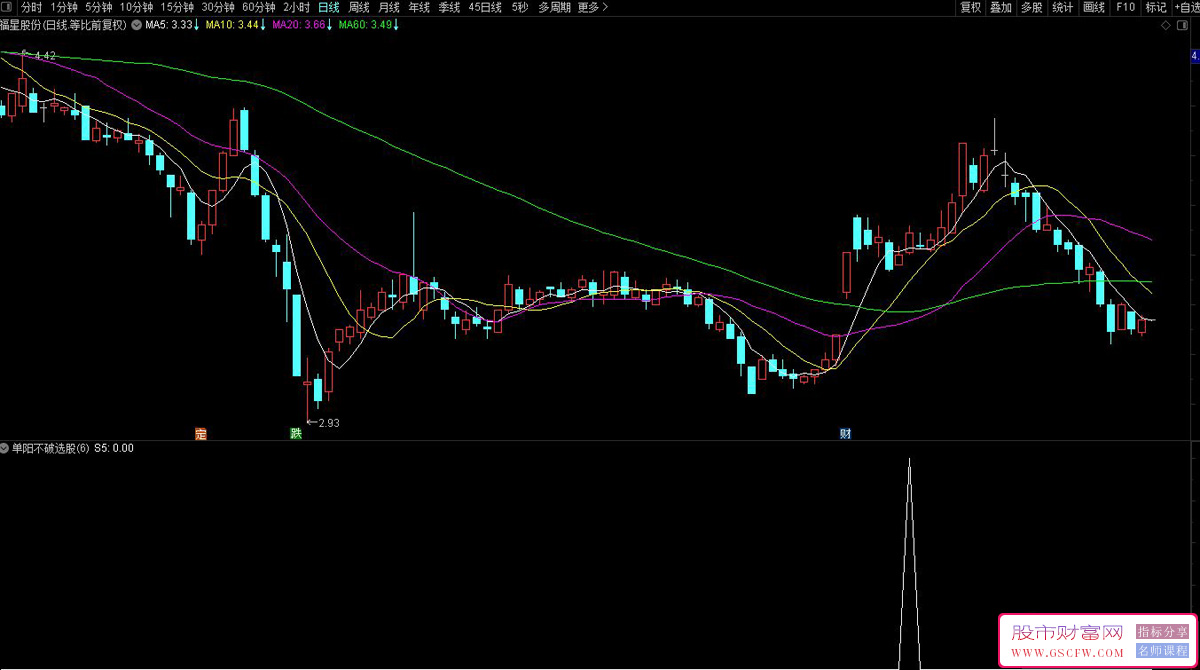Image resolution: width=1200 pixels, height=670 pixels.
Task: Select the 10分钟 period tab
Action: point(137,7)
